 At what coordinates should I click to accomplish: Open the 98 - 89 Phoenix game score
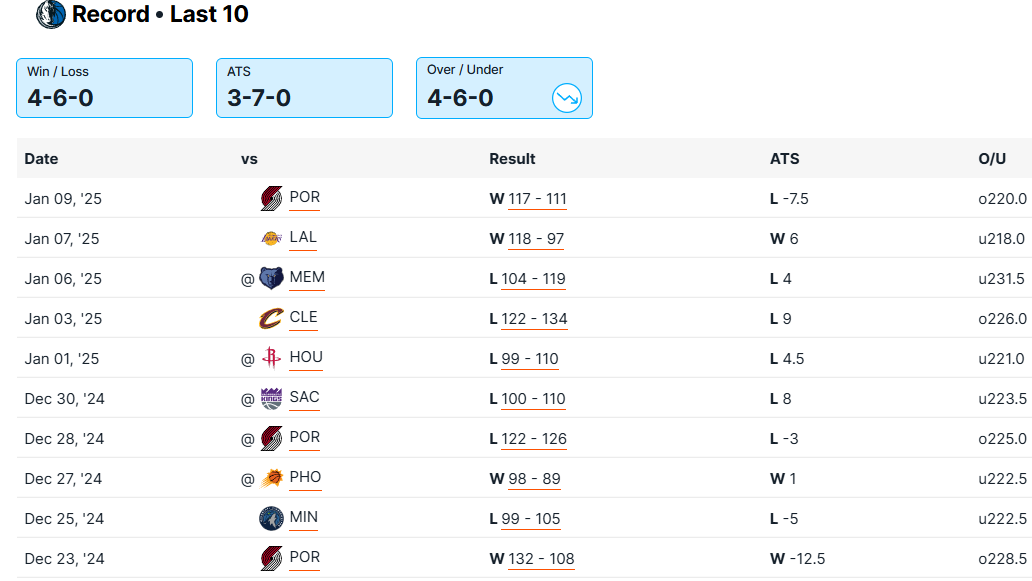(534, 479)
